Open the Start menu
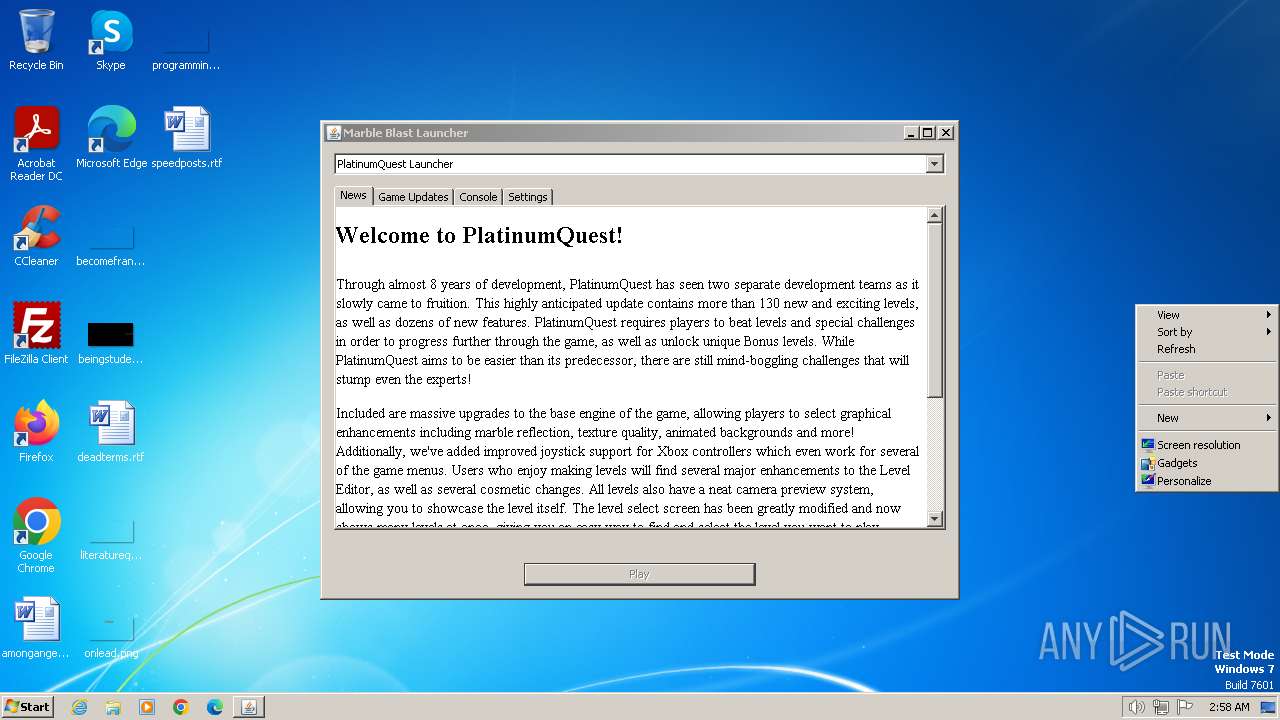Viewport: 1280px width, 720px height. [x=28, y=707]
